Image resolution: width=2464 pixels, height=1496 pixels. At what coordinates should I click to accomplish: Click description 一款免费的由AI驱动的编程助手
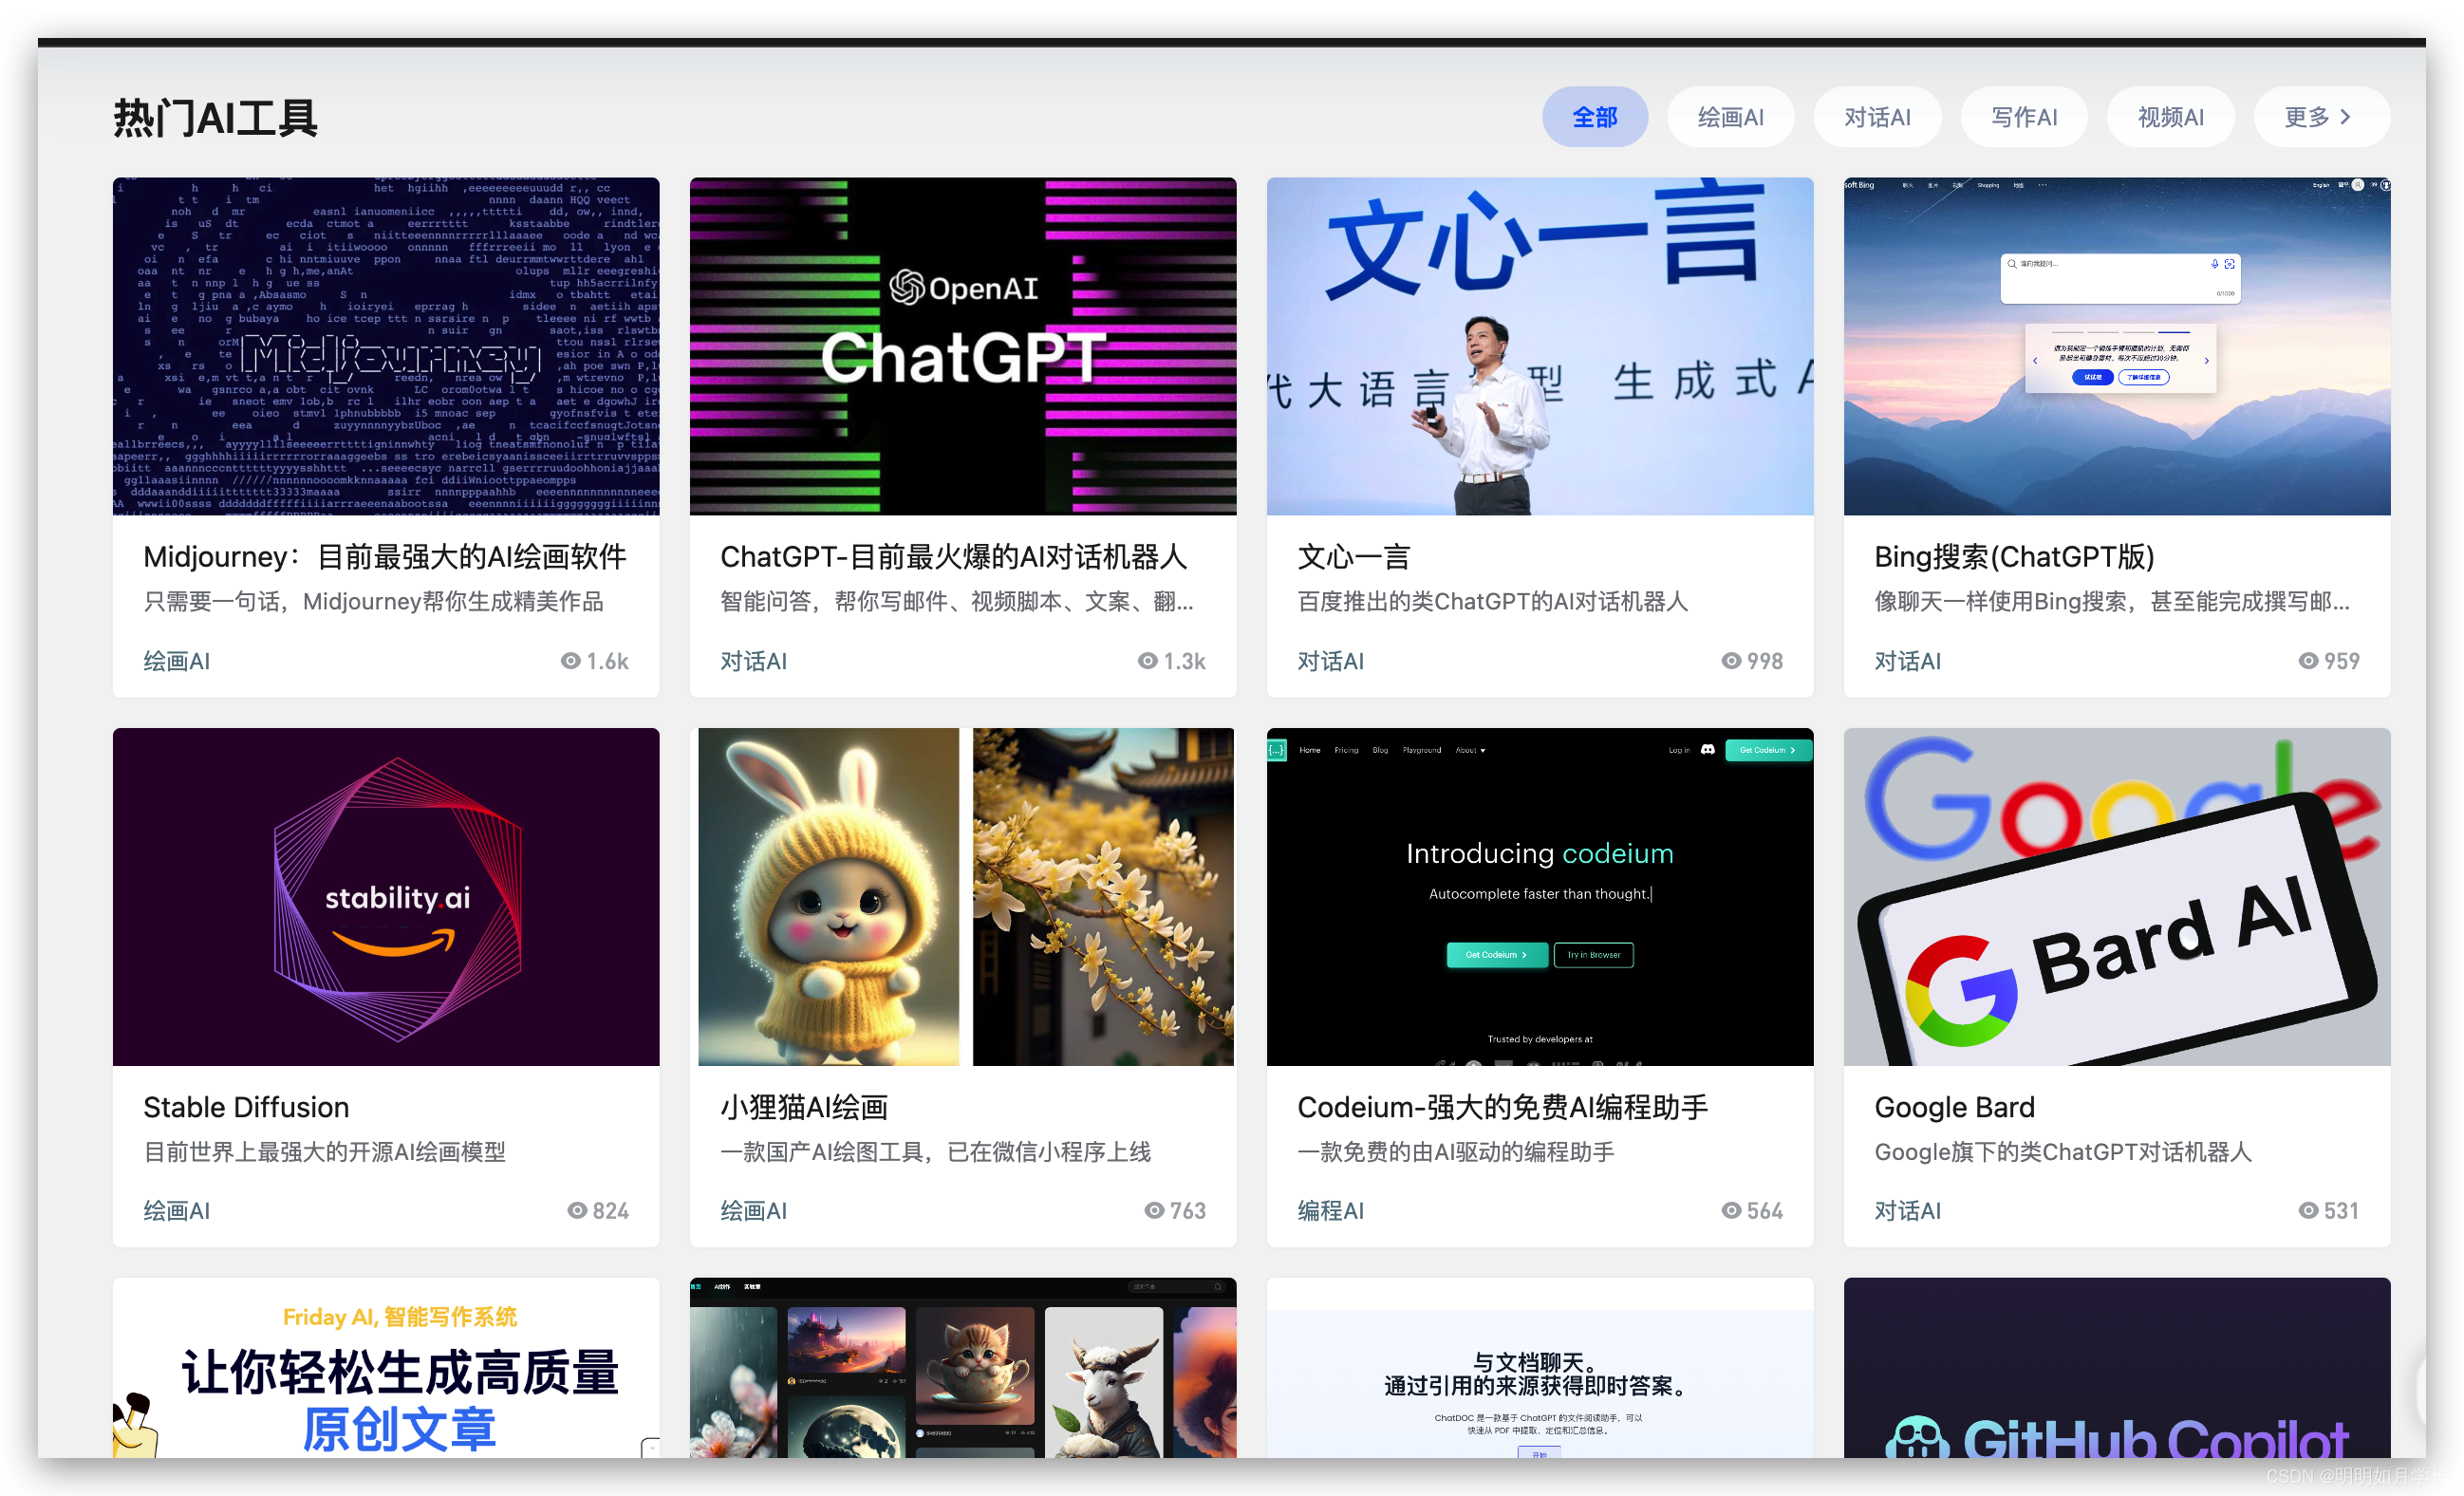(1456, 1152)
